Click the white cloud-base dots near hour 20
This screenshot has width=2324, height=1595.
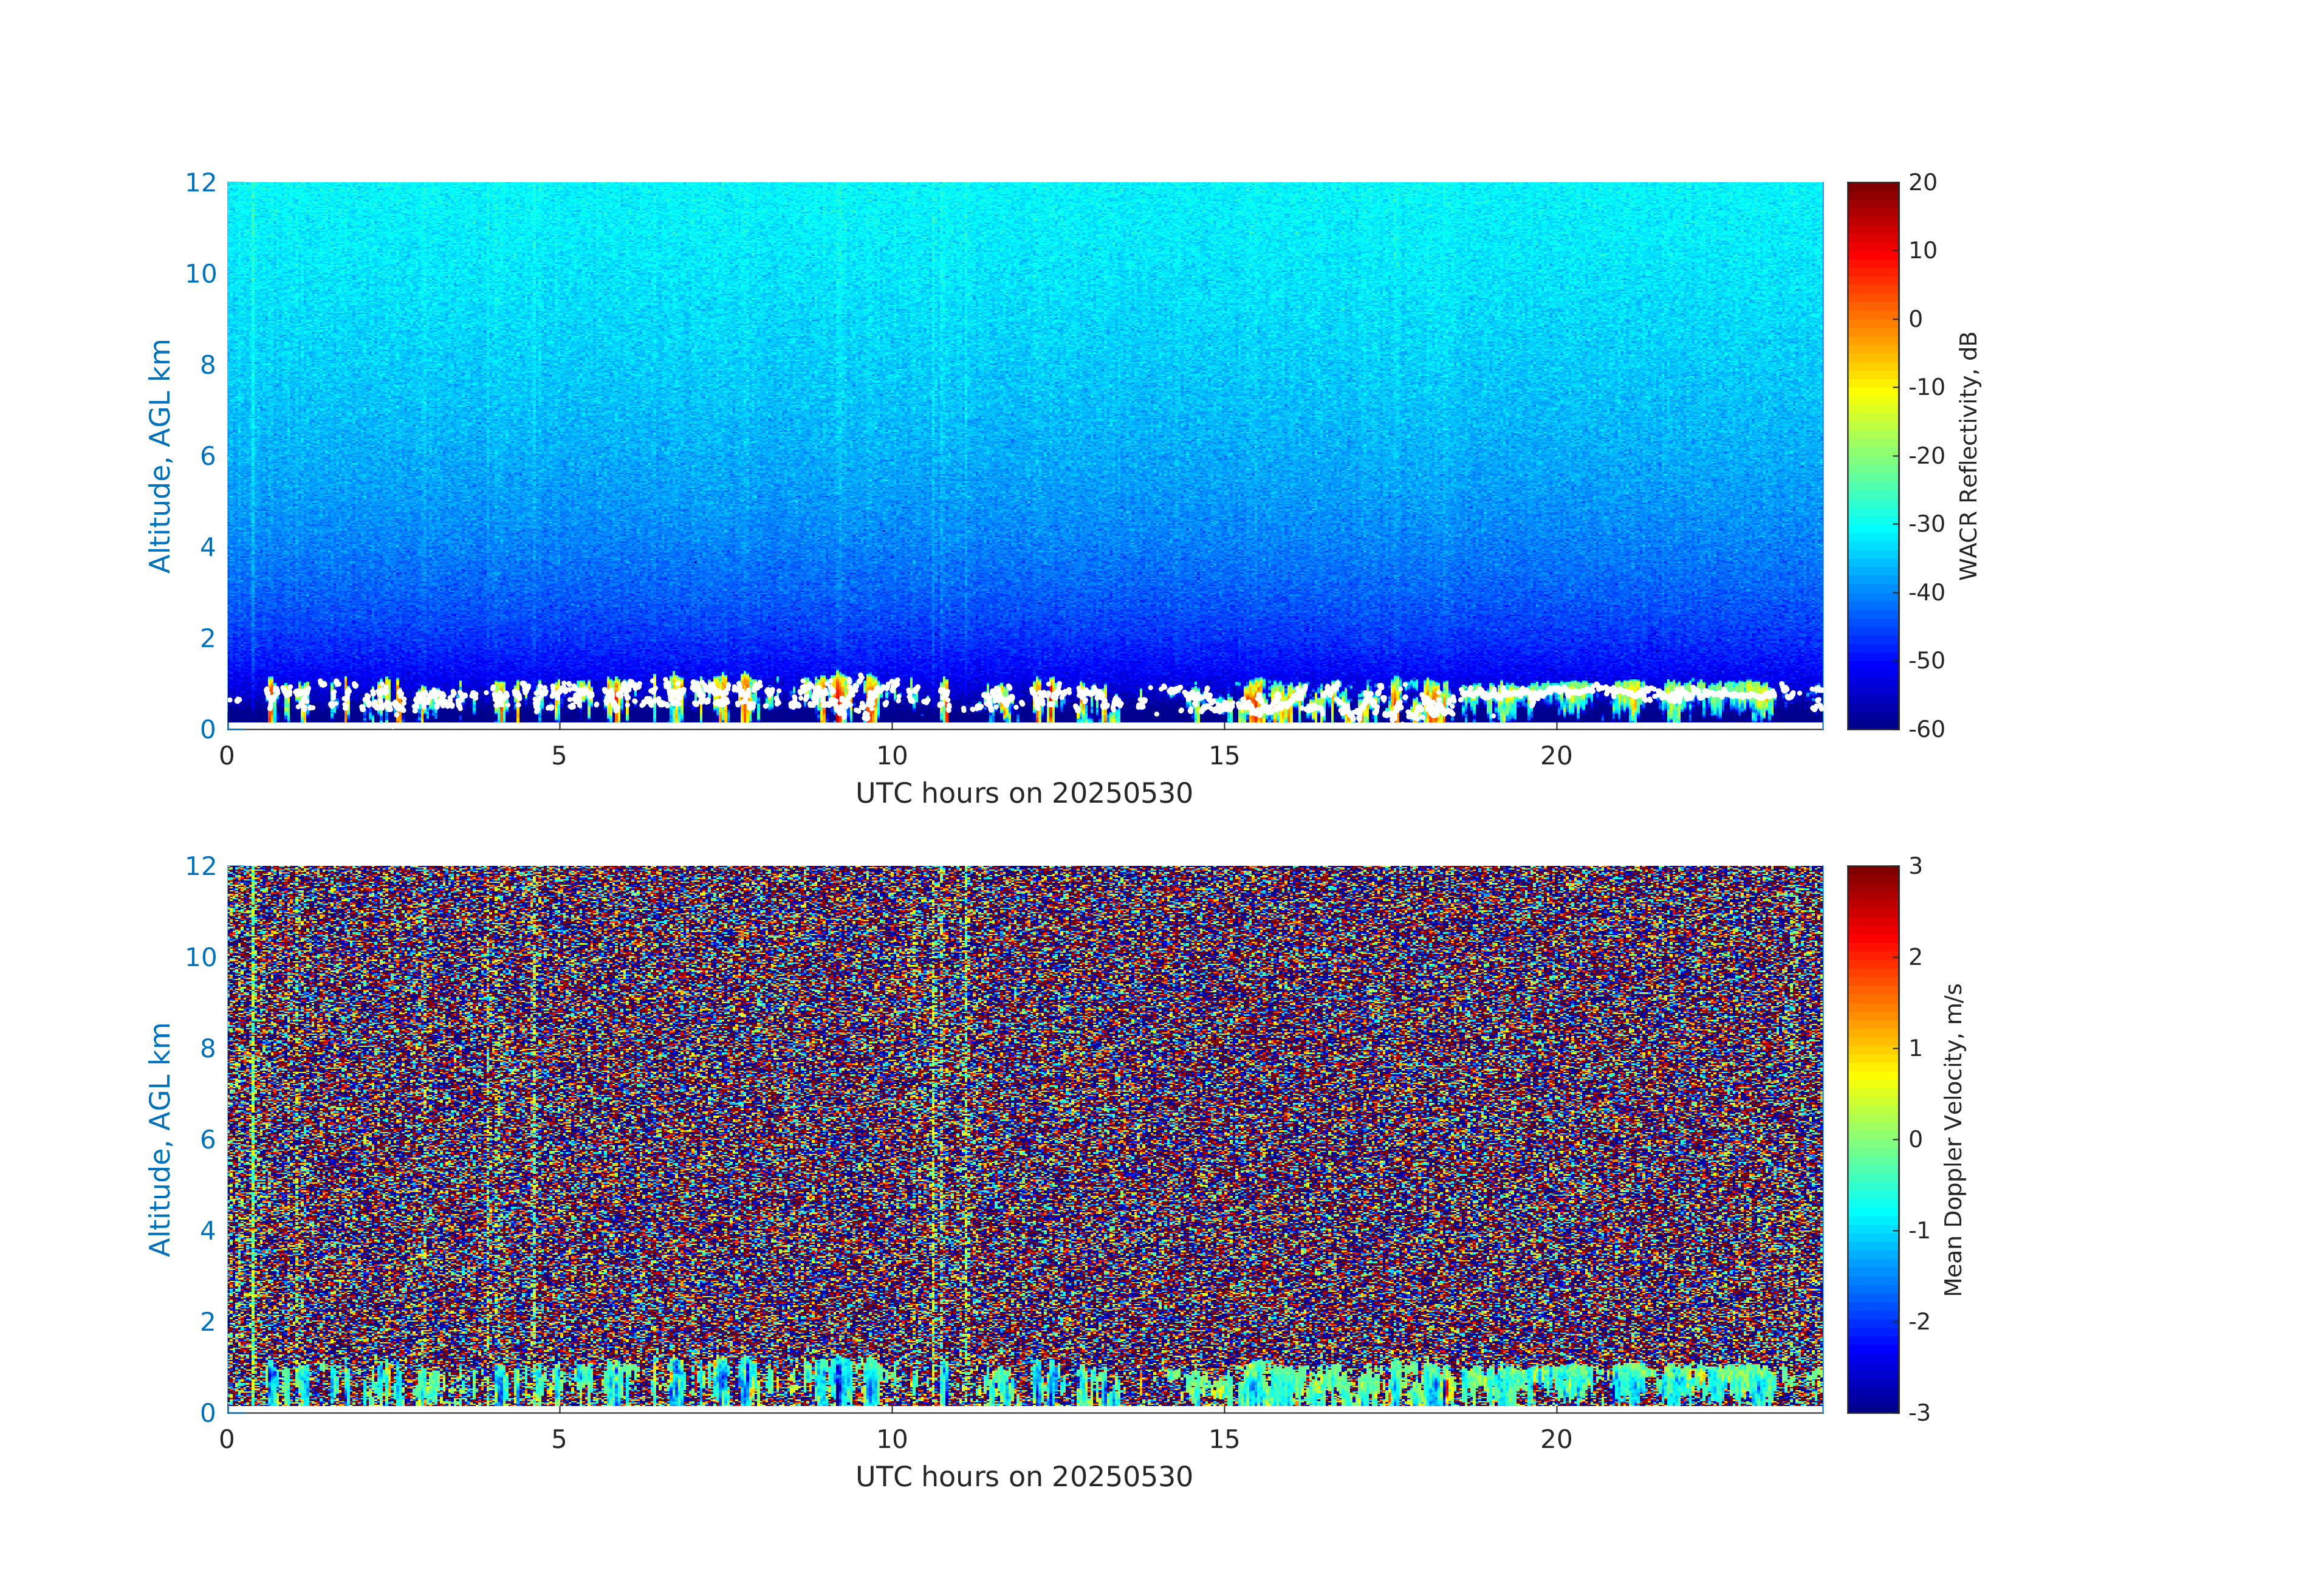[1556, 689]
